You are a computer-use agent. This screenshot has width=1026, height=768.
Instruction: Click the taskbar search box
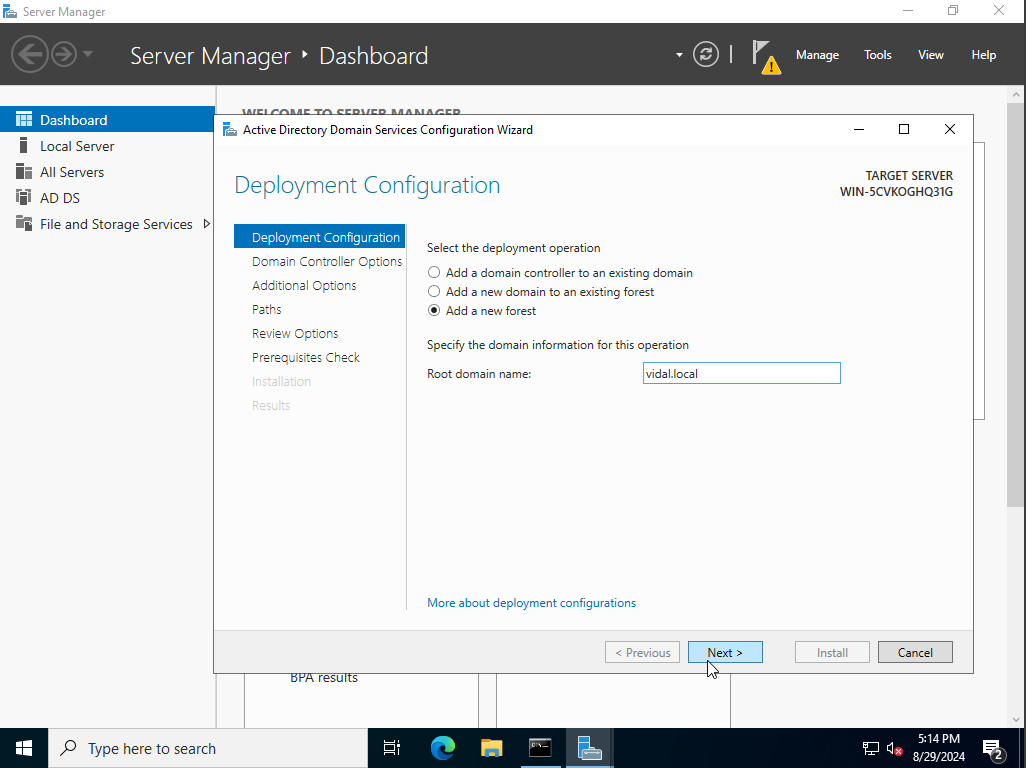pos(208,748)
